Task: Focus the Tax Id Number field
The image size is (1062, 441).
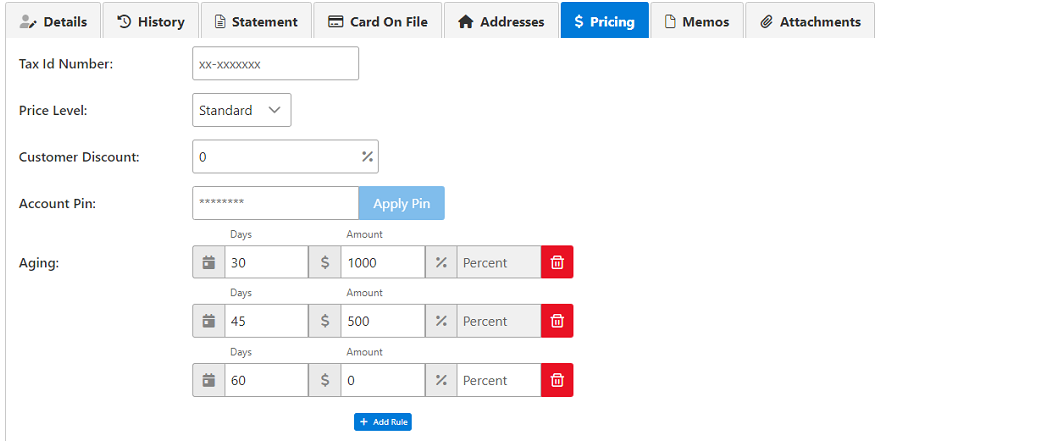Action: [x=275, y=64]
